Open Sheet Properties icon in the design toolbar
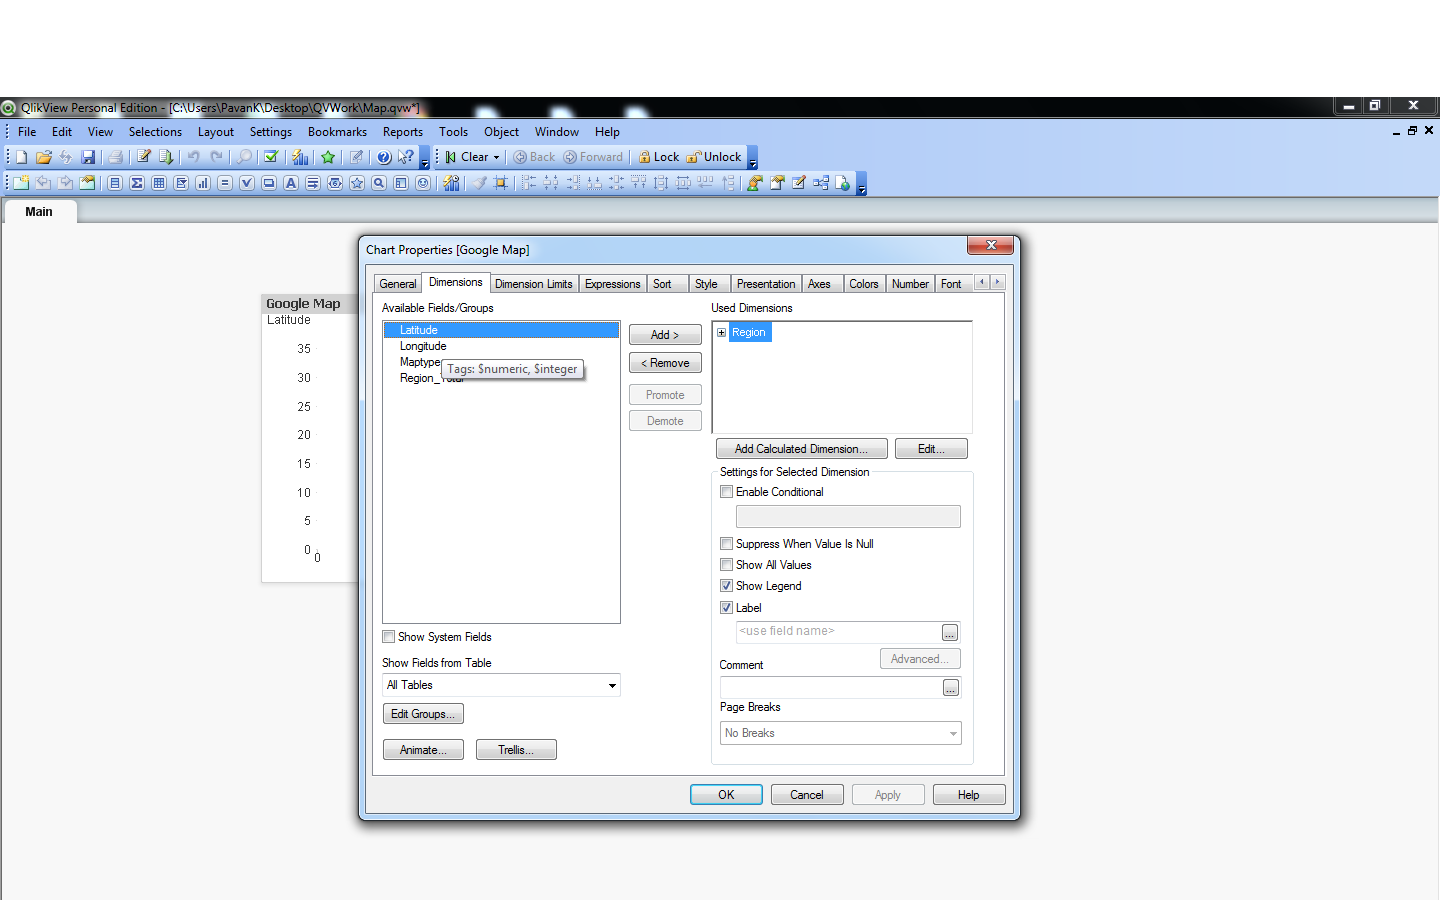The height and width of the screenshot is (900, 1440). point(88,183)
